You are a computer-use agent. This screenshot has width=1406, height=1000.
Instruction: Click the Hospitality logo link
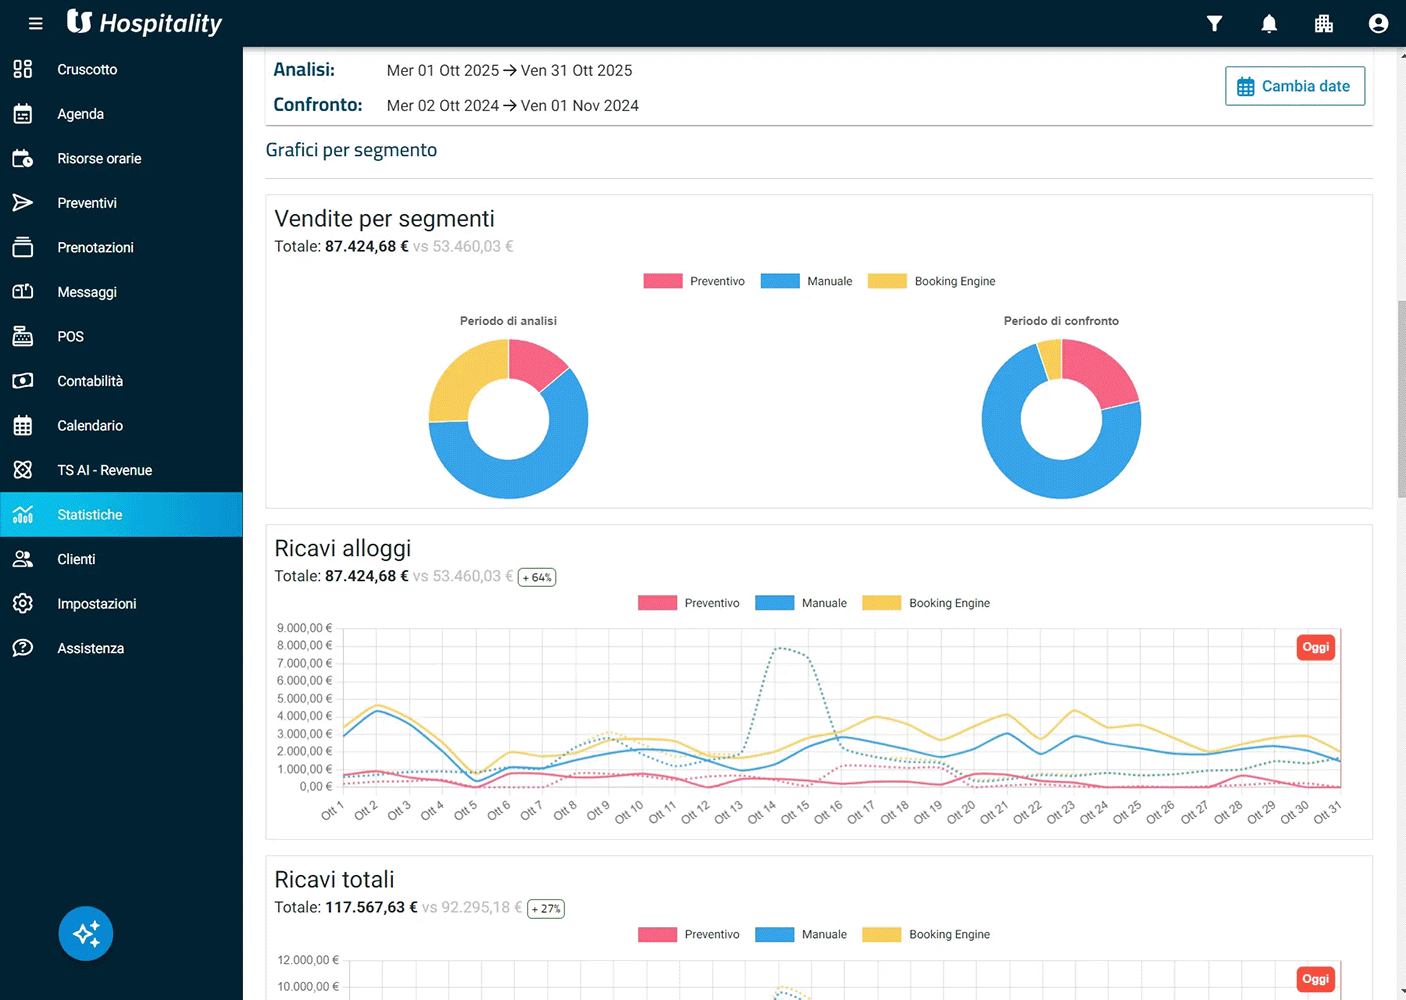coord(145,23)
